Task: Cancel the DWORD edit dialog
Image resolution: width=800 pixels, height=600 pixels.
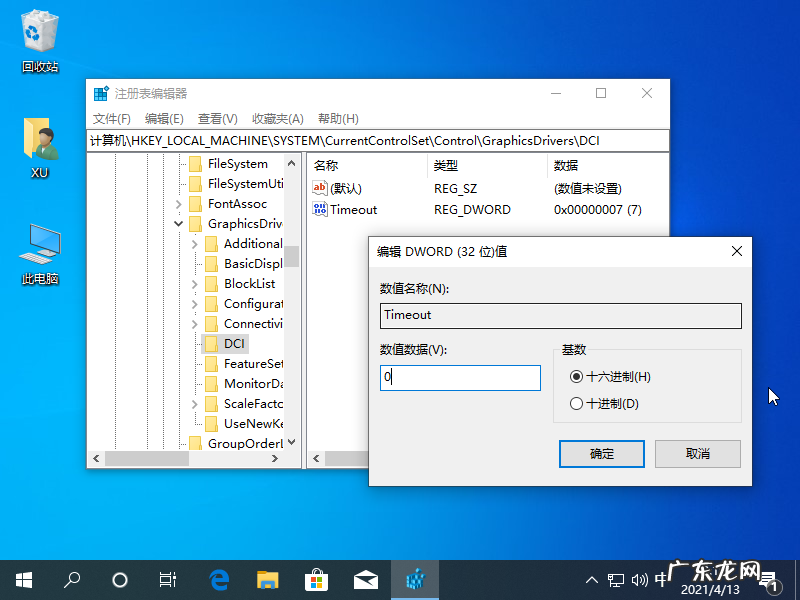Action: [x=698, y=453]
